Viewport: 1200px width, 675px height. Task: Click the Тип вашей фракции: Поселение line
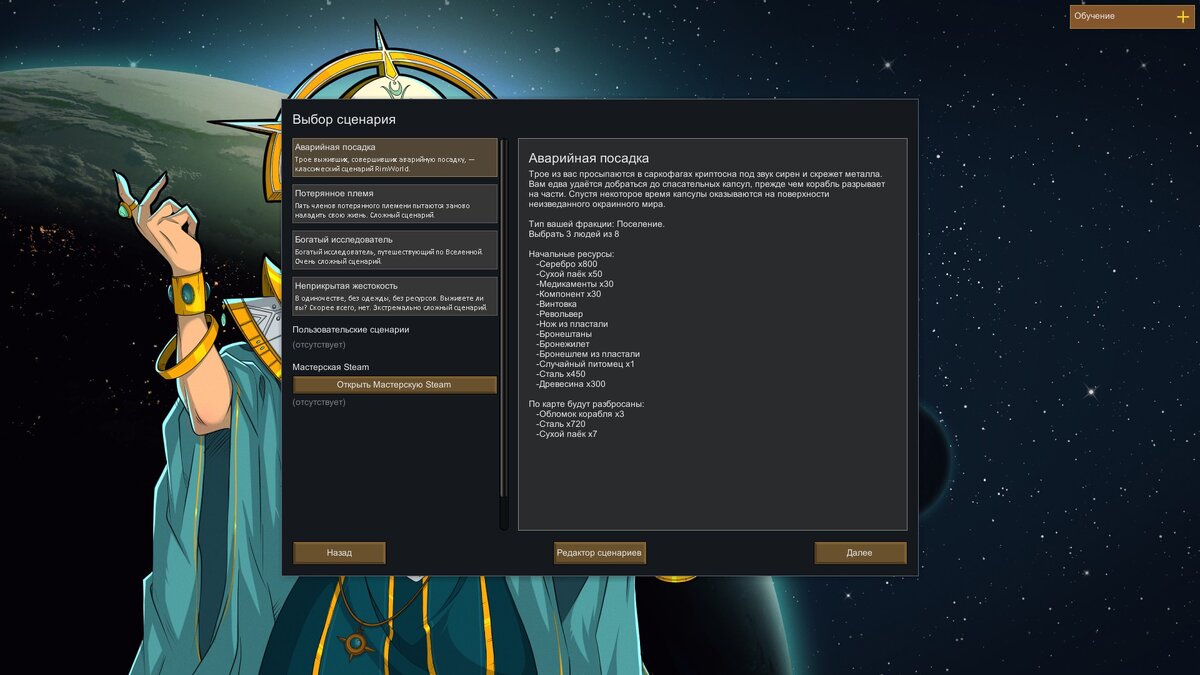click(597, 224)
